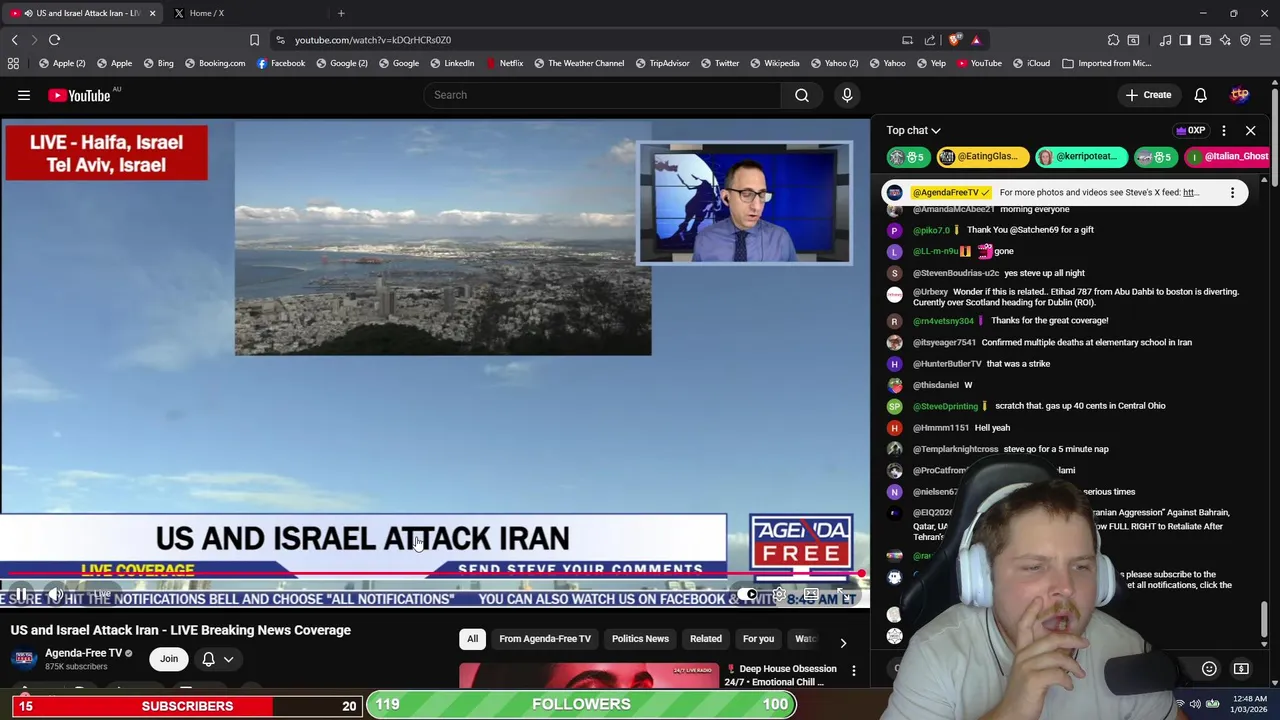Viewport: 1280px width, 720px height.
Task: Open Agenda-Free TV channel name
Action: (83, 653)
